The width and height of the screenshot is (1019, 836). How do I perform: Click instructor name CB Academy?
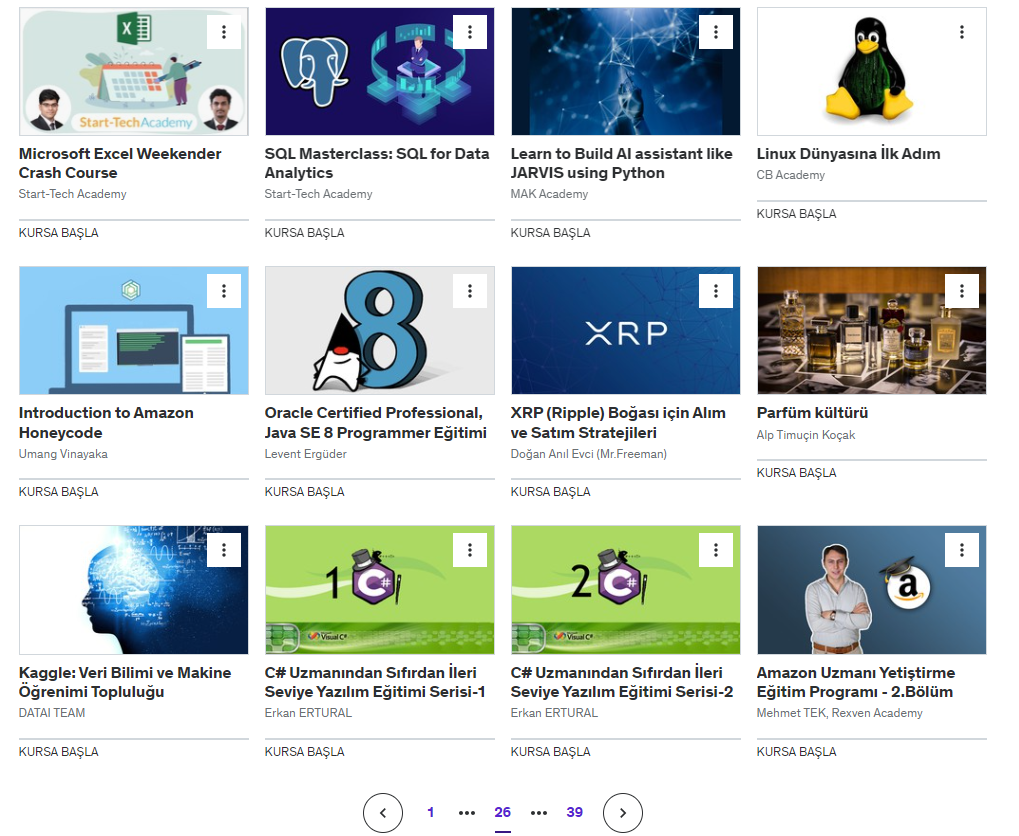(791, 175)
